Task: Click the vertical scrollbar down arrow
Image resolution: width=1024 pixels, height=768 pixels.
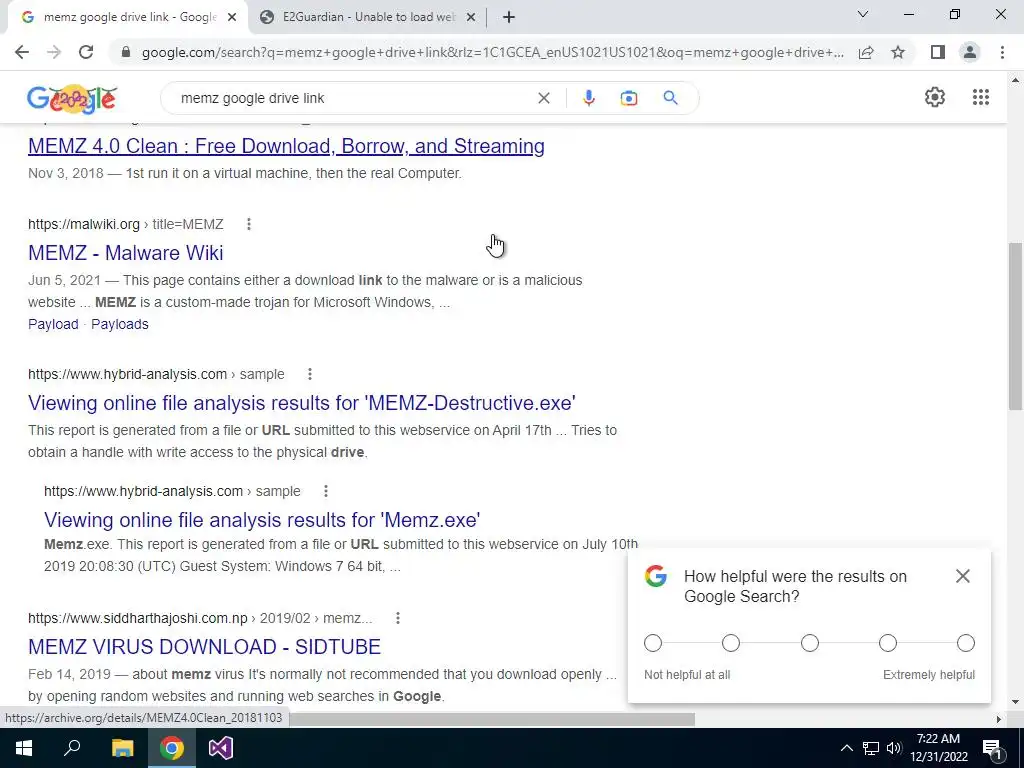Action: (1015, 703)
